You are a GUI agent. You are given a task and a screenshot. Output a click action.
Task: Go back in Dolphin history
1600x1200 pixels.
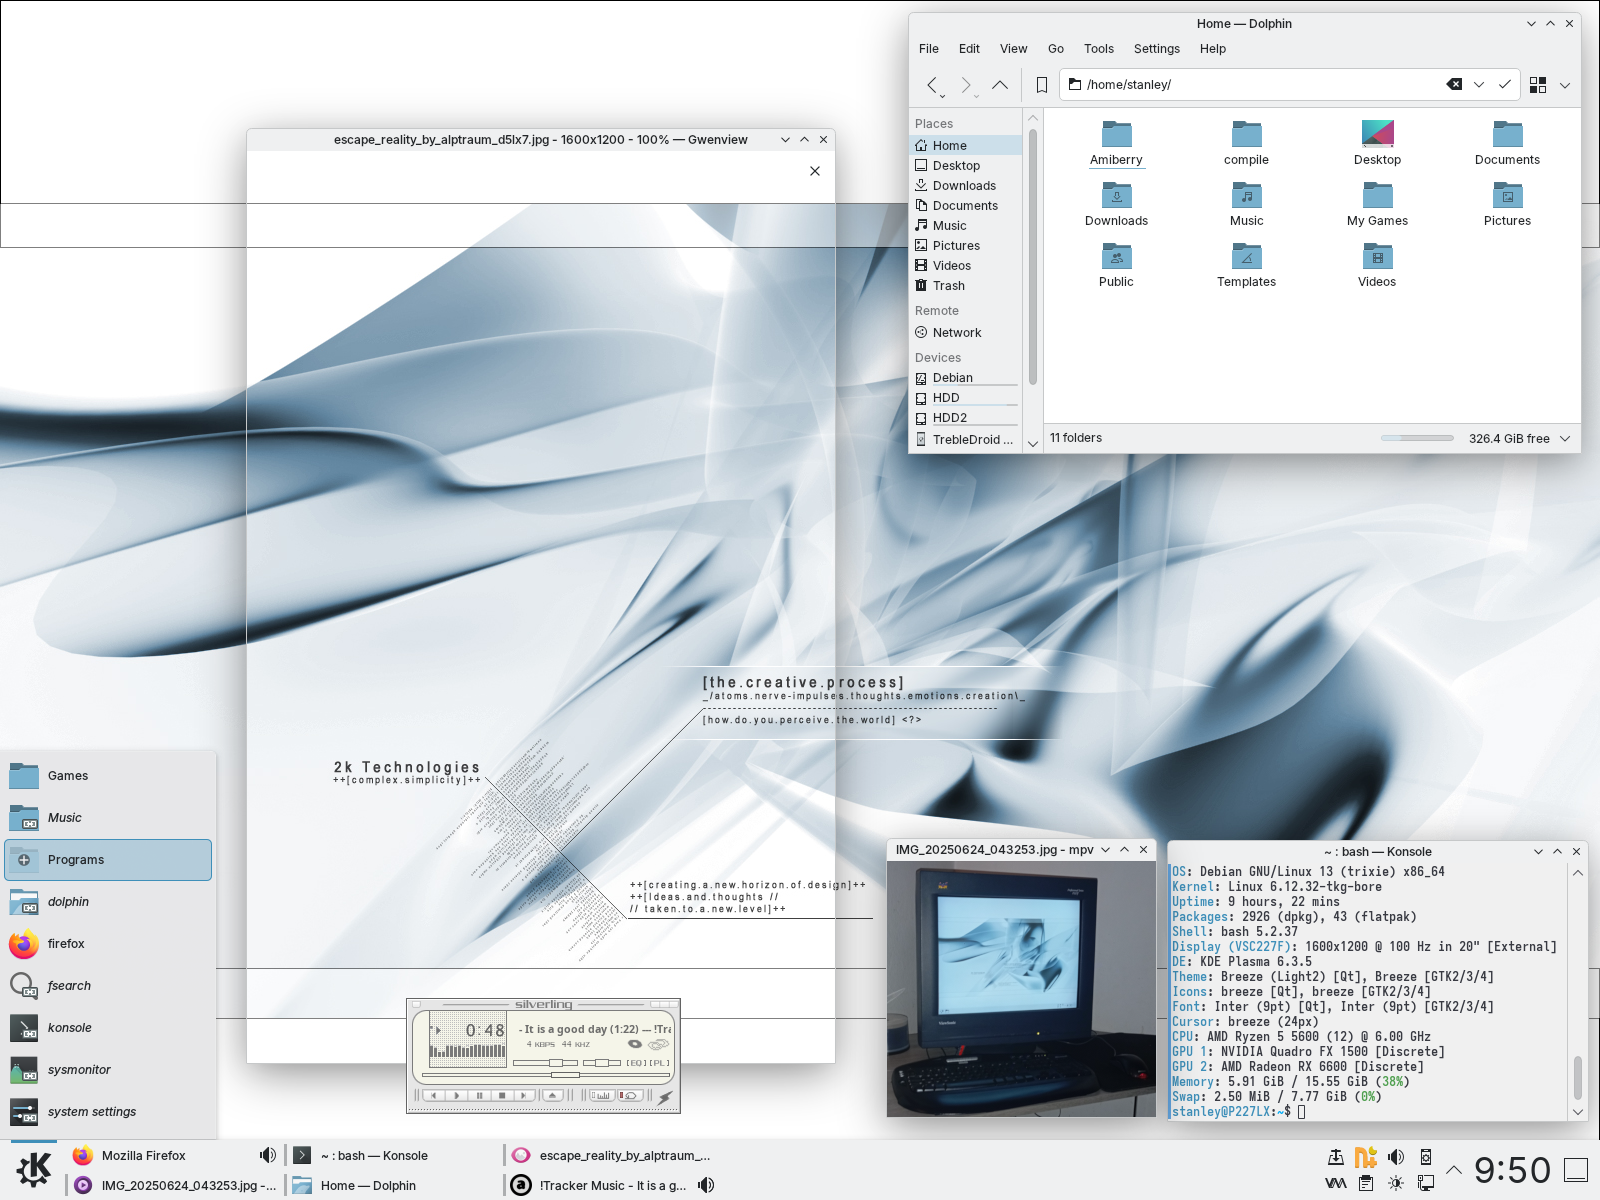pos(932,85)
